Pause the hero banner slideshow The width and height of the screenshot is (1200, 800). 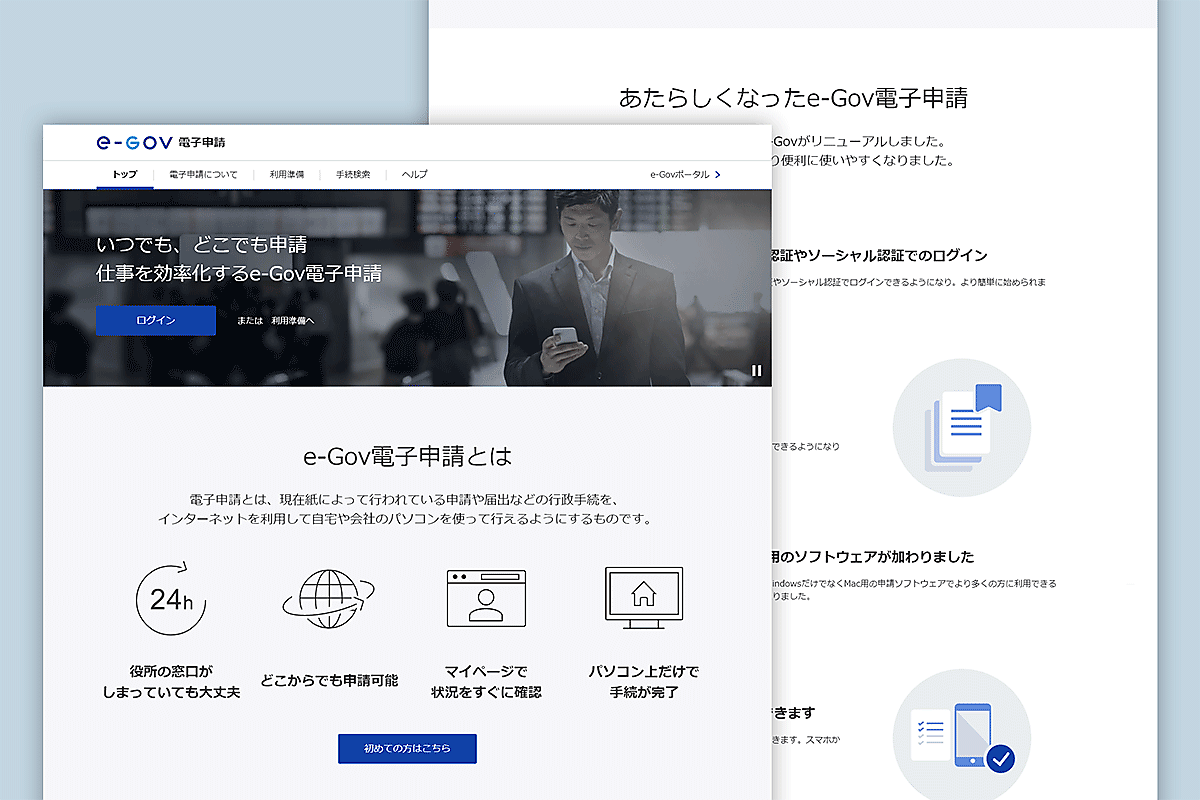tap(756, 371)
